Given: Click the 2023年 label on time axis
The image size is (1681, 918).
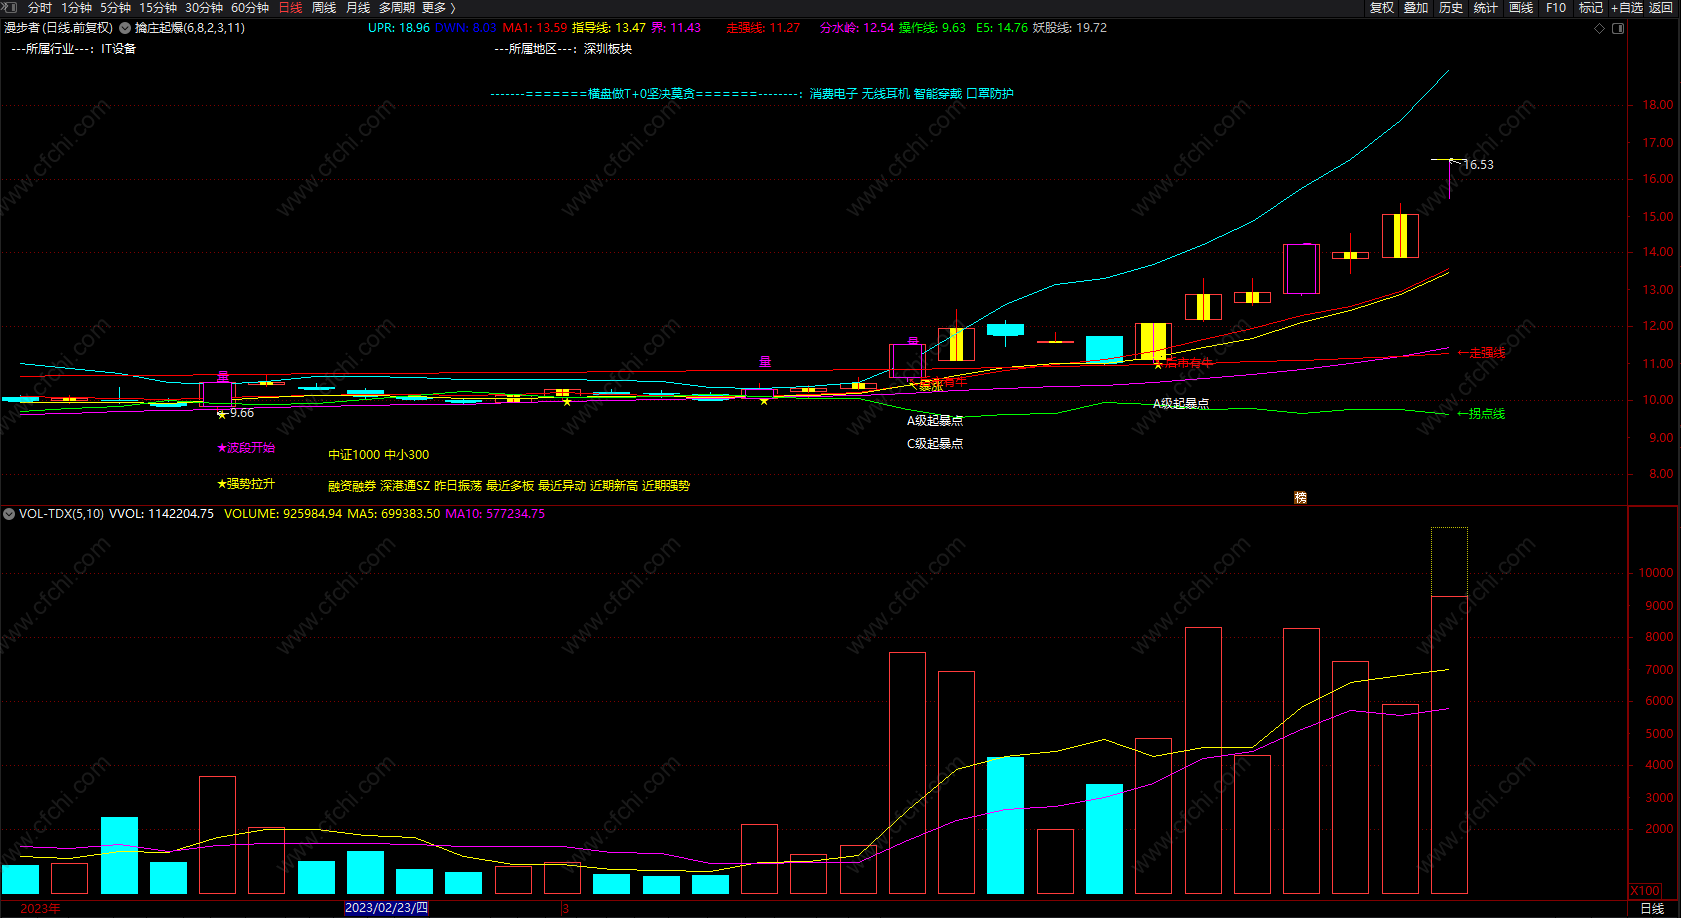Looking at the screenshot, I should pyautogui.click(x=40, y=908).
